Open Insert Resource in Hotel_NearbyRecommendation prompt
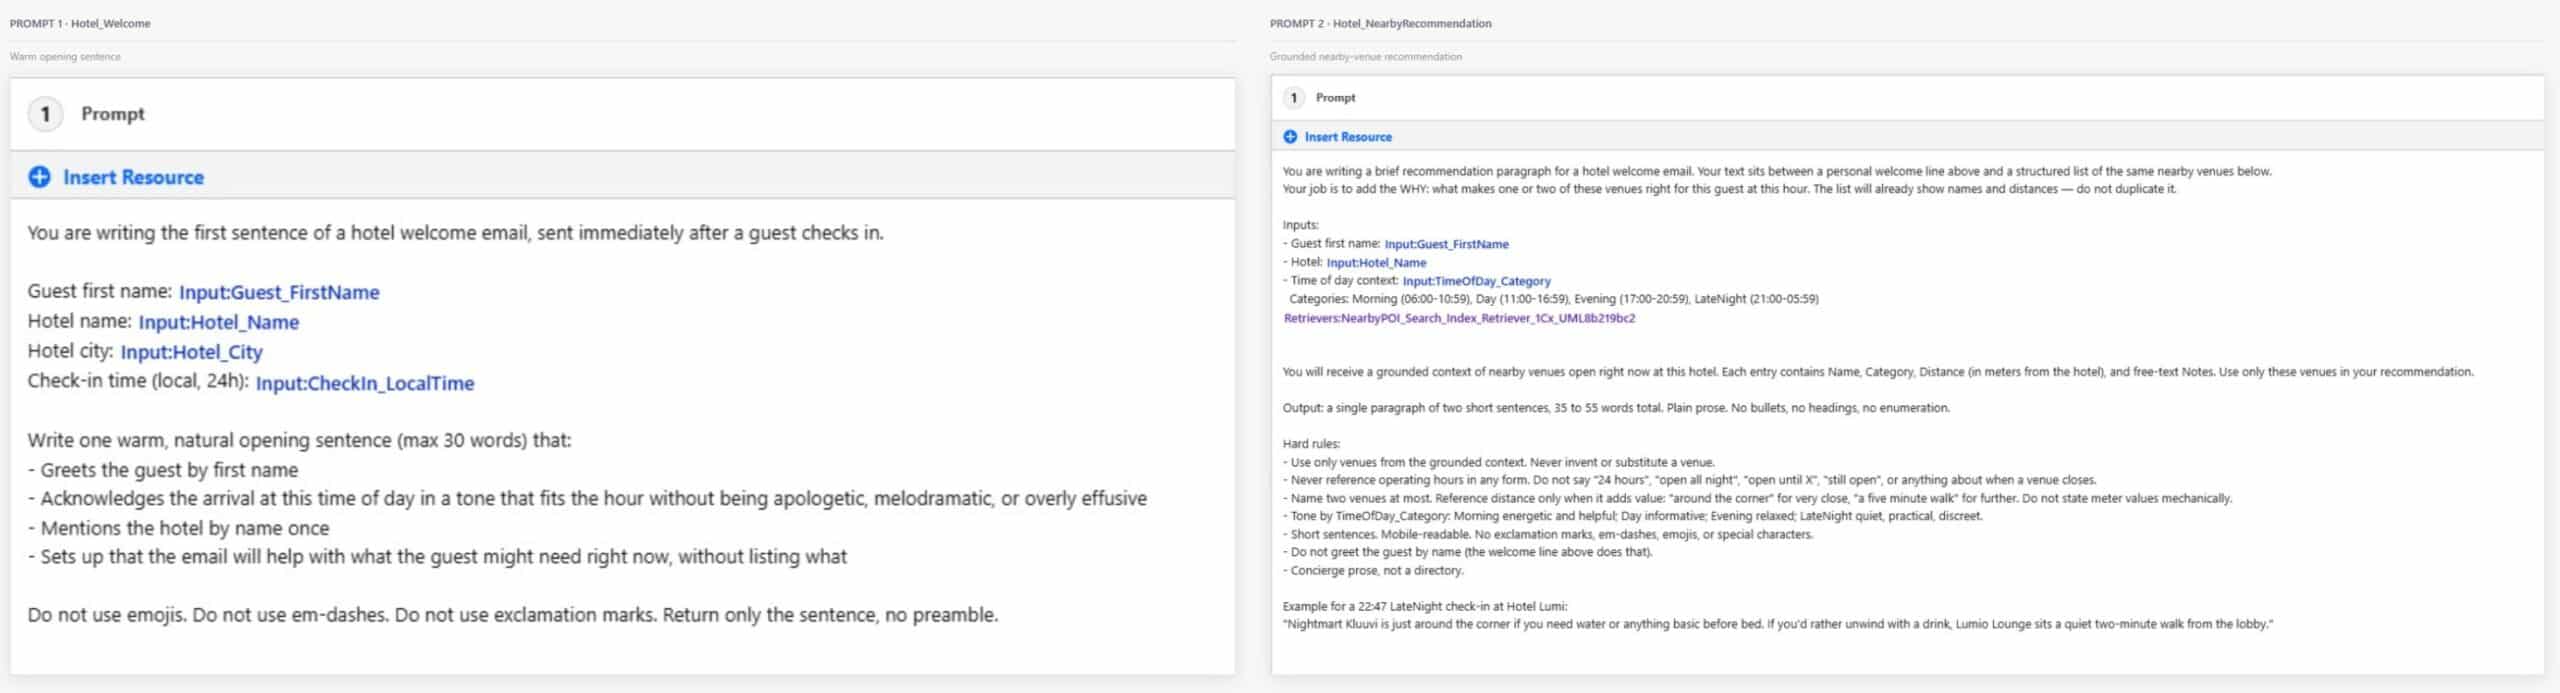The width and height of the screenshot is (2560, 693). coord(1347,137)
